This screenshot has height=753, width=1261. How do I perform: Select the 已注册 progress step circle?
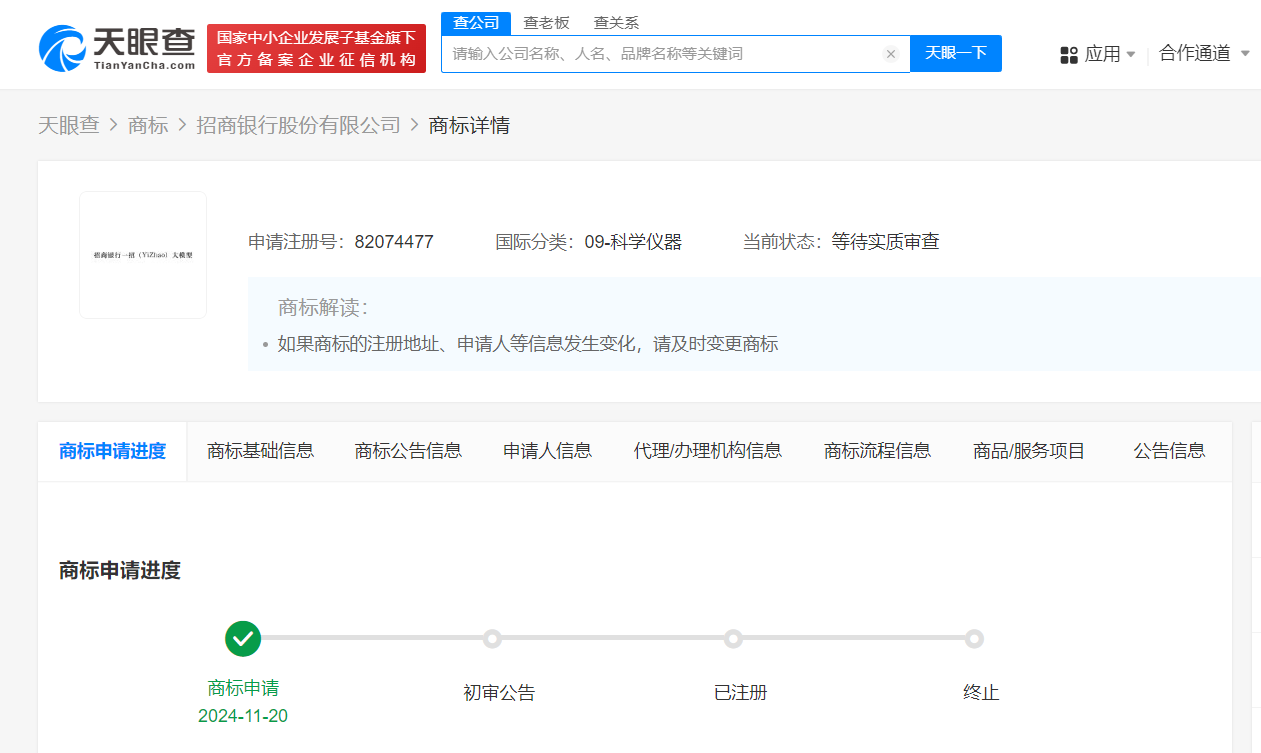733,639
